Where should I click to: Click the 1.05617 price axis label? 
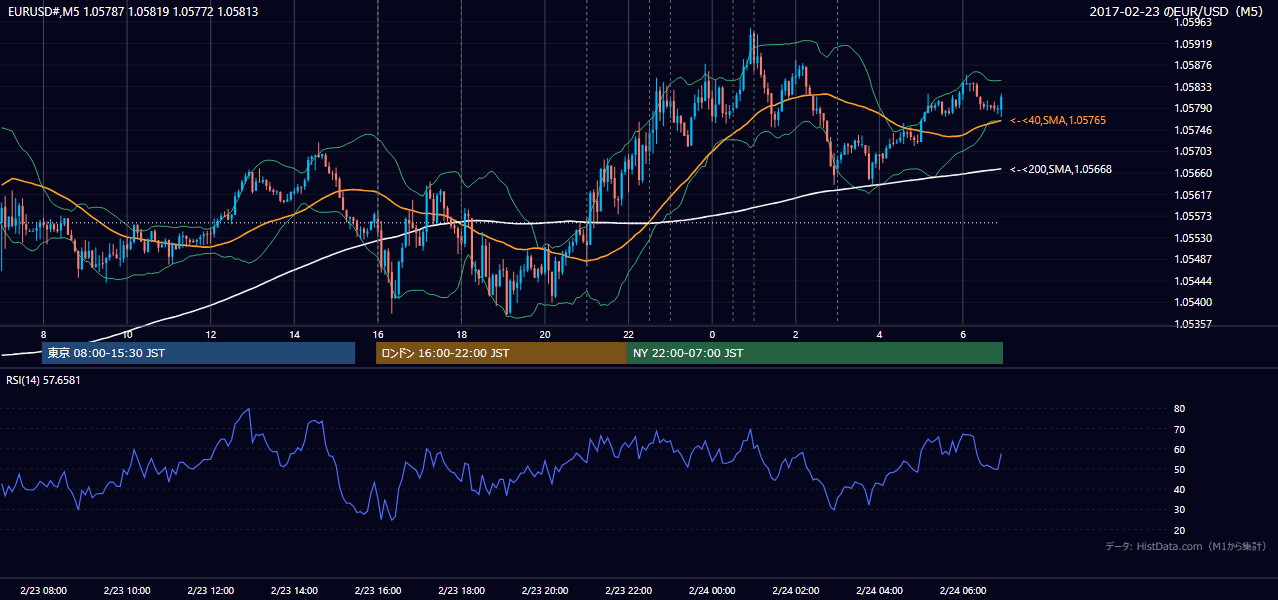(x=1194, y=195)
